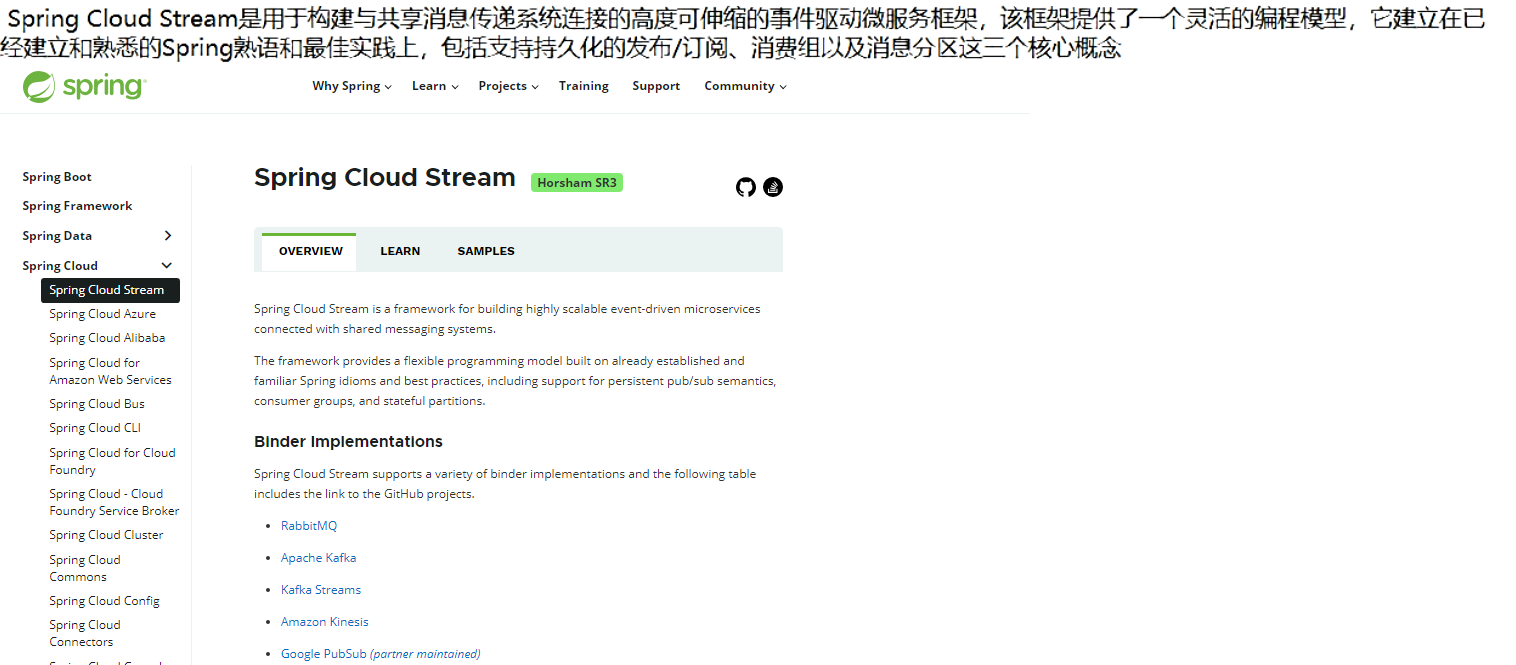Open the RabbitMQ binder link

coord(309,526)
